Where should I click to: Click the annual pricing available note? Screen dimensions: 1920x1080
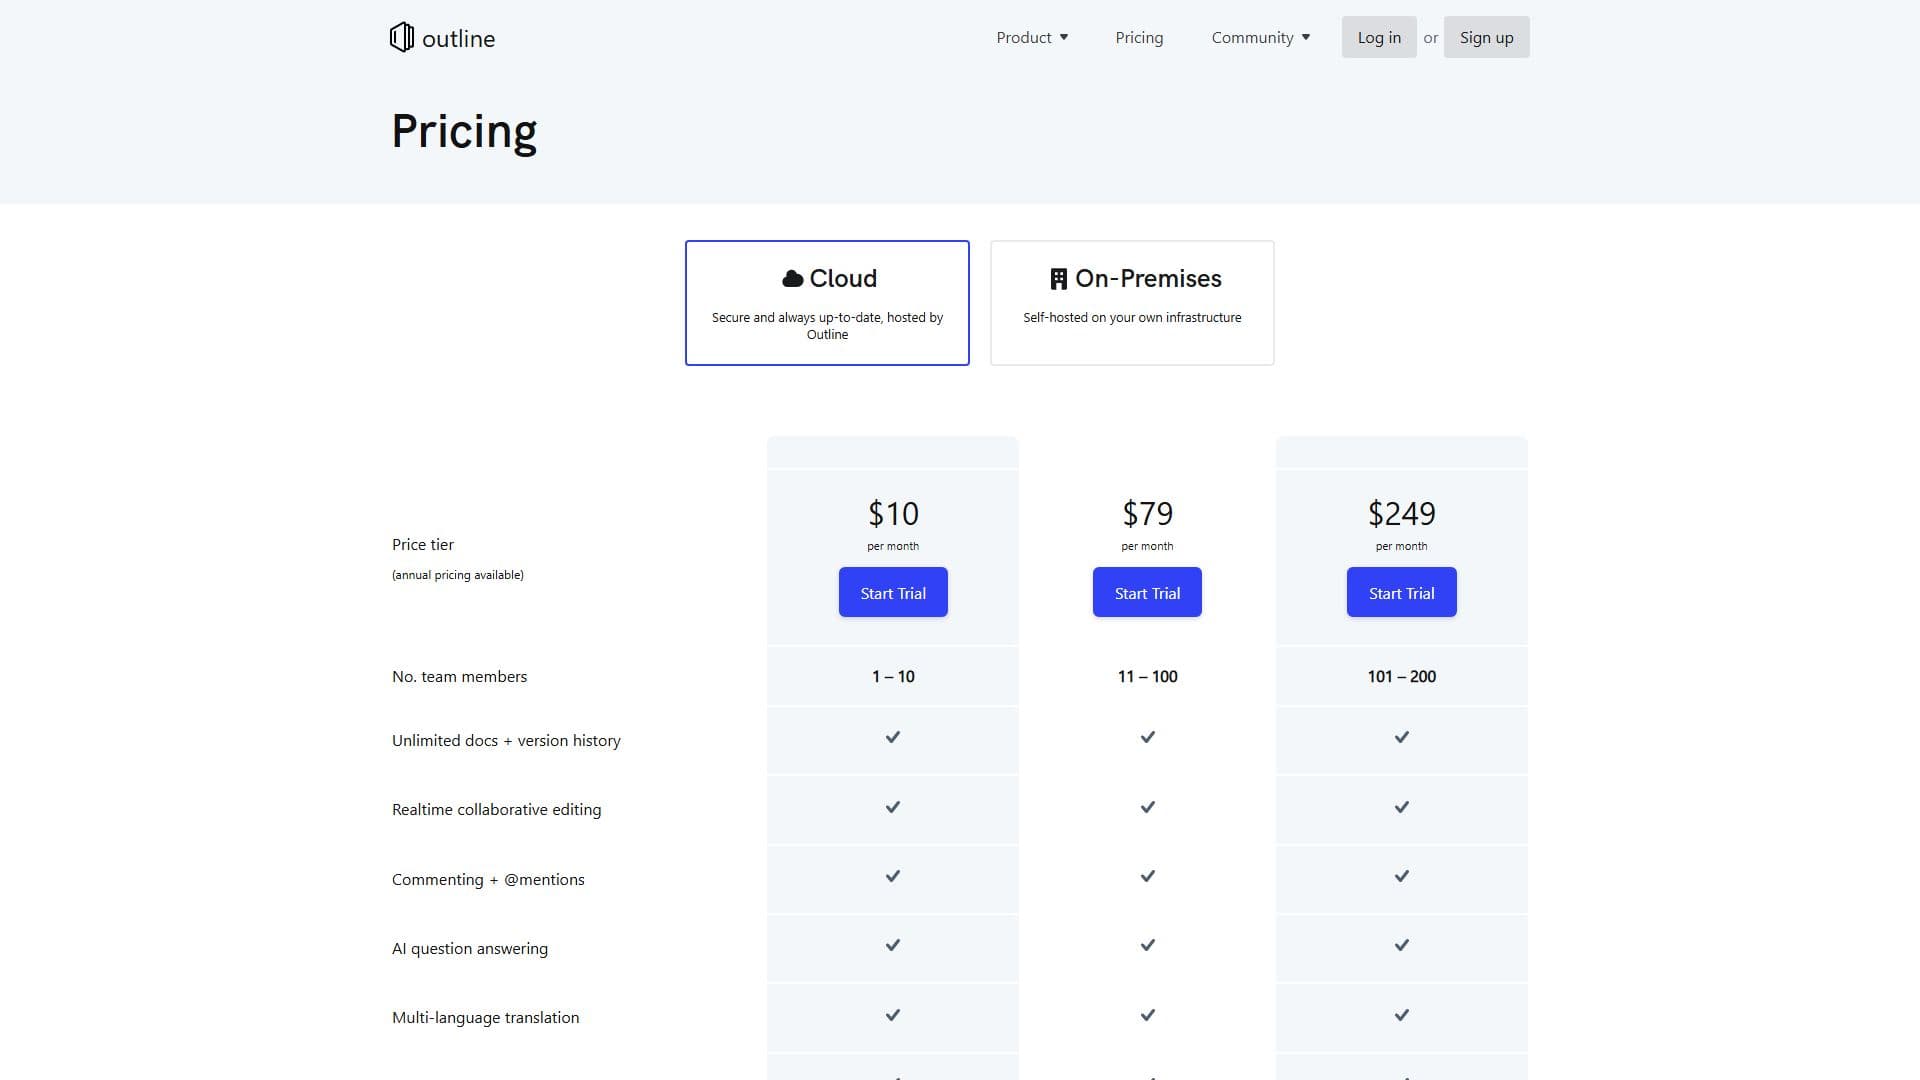(458, 575)
